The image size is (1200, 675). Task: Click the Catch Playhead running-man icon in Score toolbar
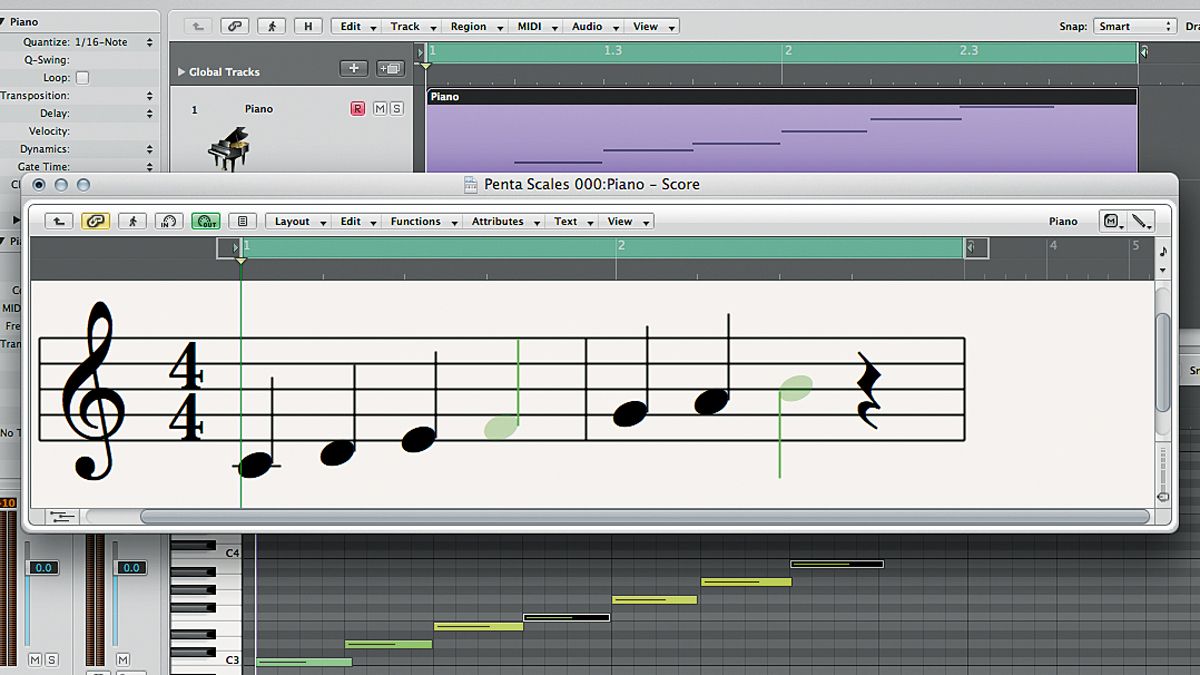coord(132,222)
